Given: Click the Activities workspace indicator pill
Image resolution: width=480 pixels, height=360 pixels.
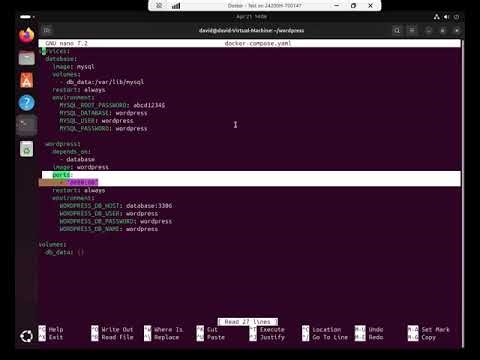Looking at the screenshot, I should tap(27, 17).
